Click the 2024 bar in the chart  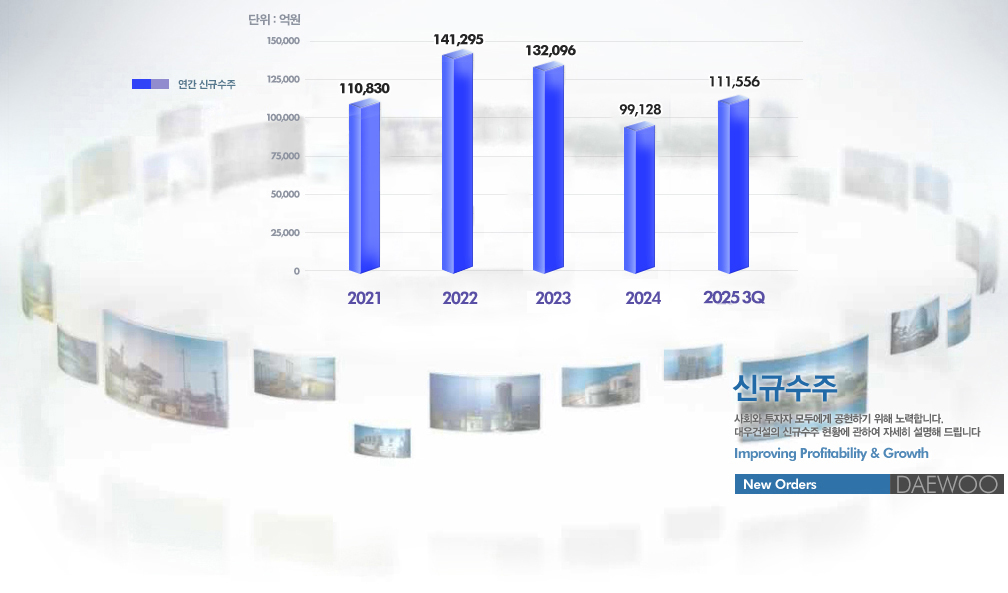(x=639, y=198)
